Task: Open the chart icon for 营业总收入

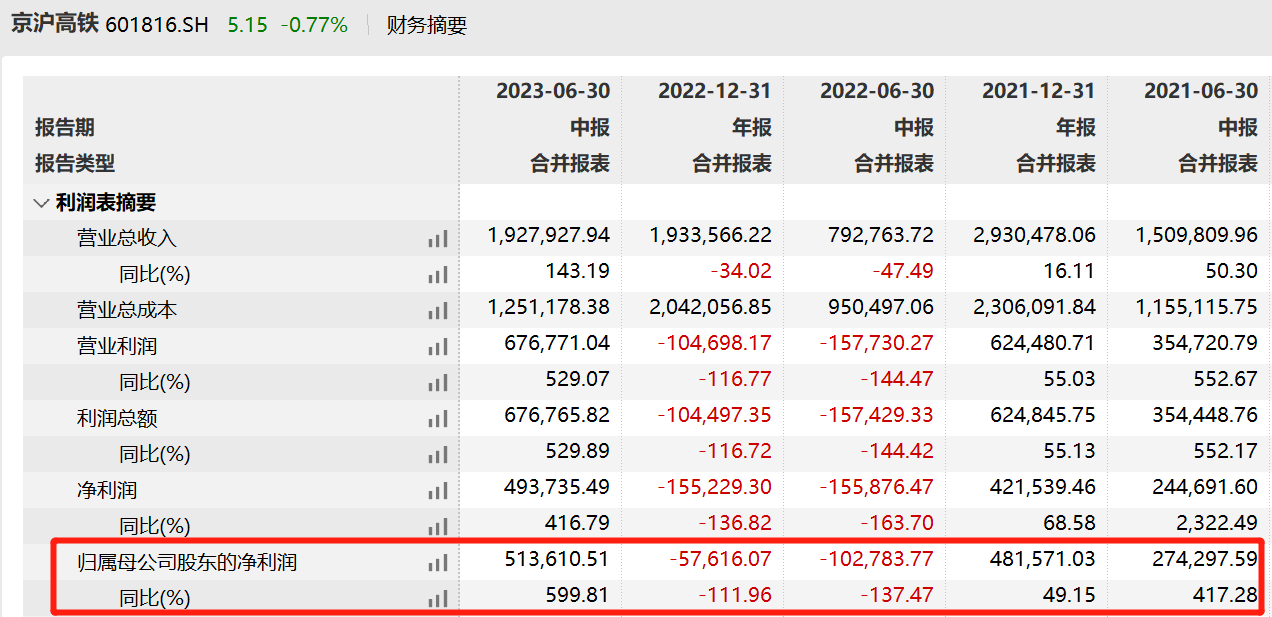Action: point(437,238)
